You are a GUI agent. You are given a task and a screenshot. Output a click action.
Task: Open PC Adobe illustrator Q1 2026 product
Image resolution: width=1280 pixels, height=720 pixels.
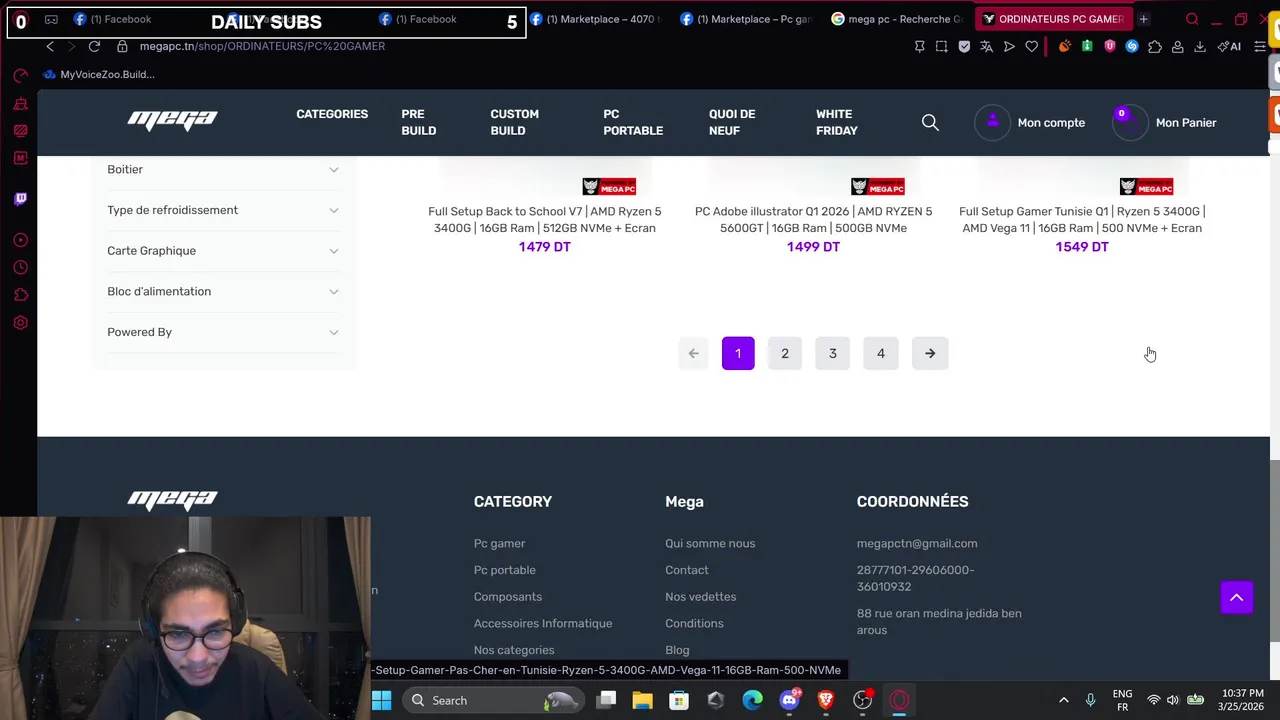[813, 219]
